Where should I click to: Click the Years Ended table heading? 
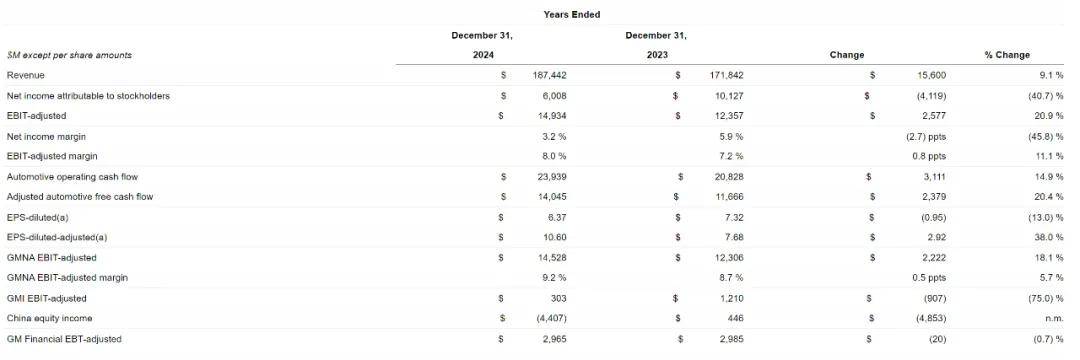click(570, 14)
